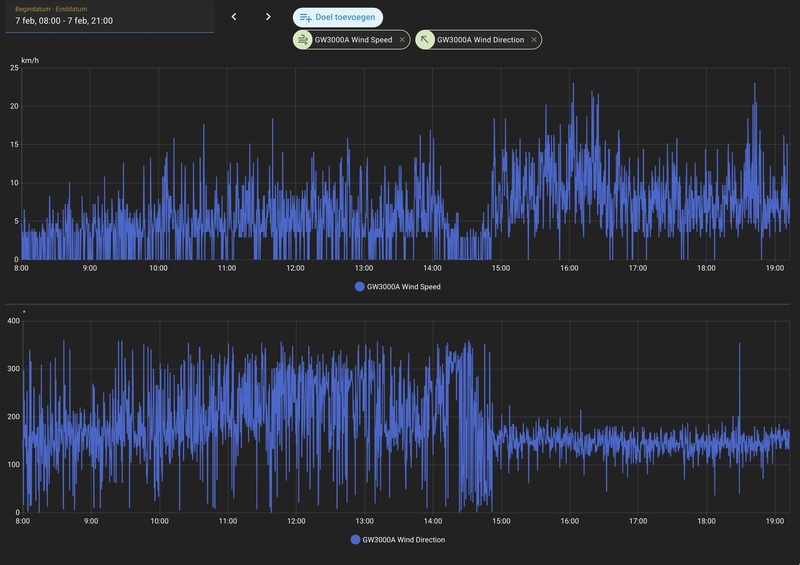Select the GW3000A Wind Direction chip label
Screen dimensions: 800x565
pos(480,40)
